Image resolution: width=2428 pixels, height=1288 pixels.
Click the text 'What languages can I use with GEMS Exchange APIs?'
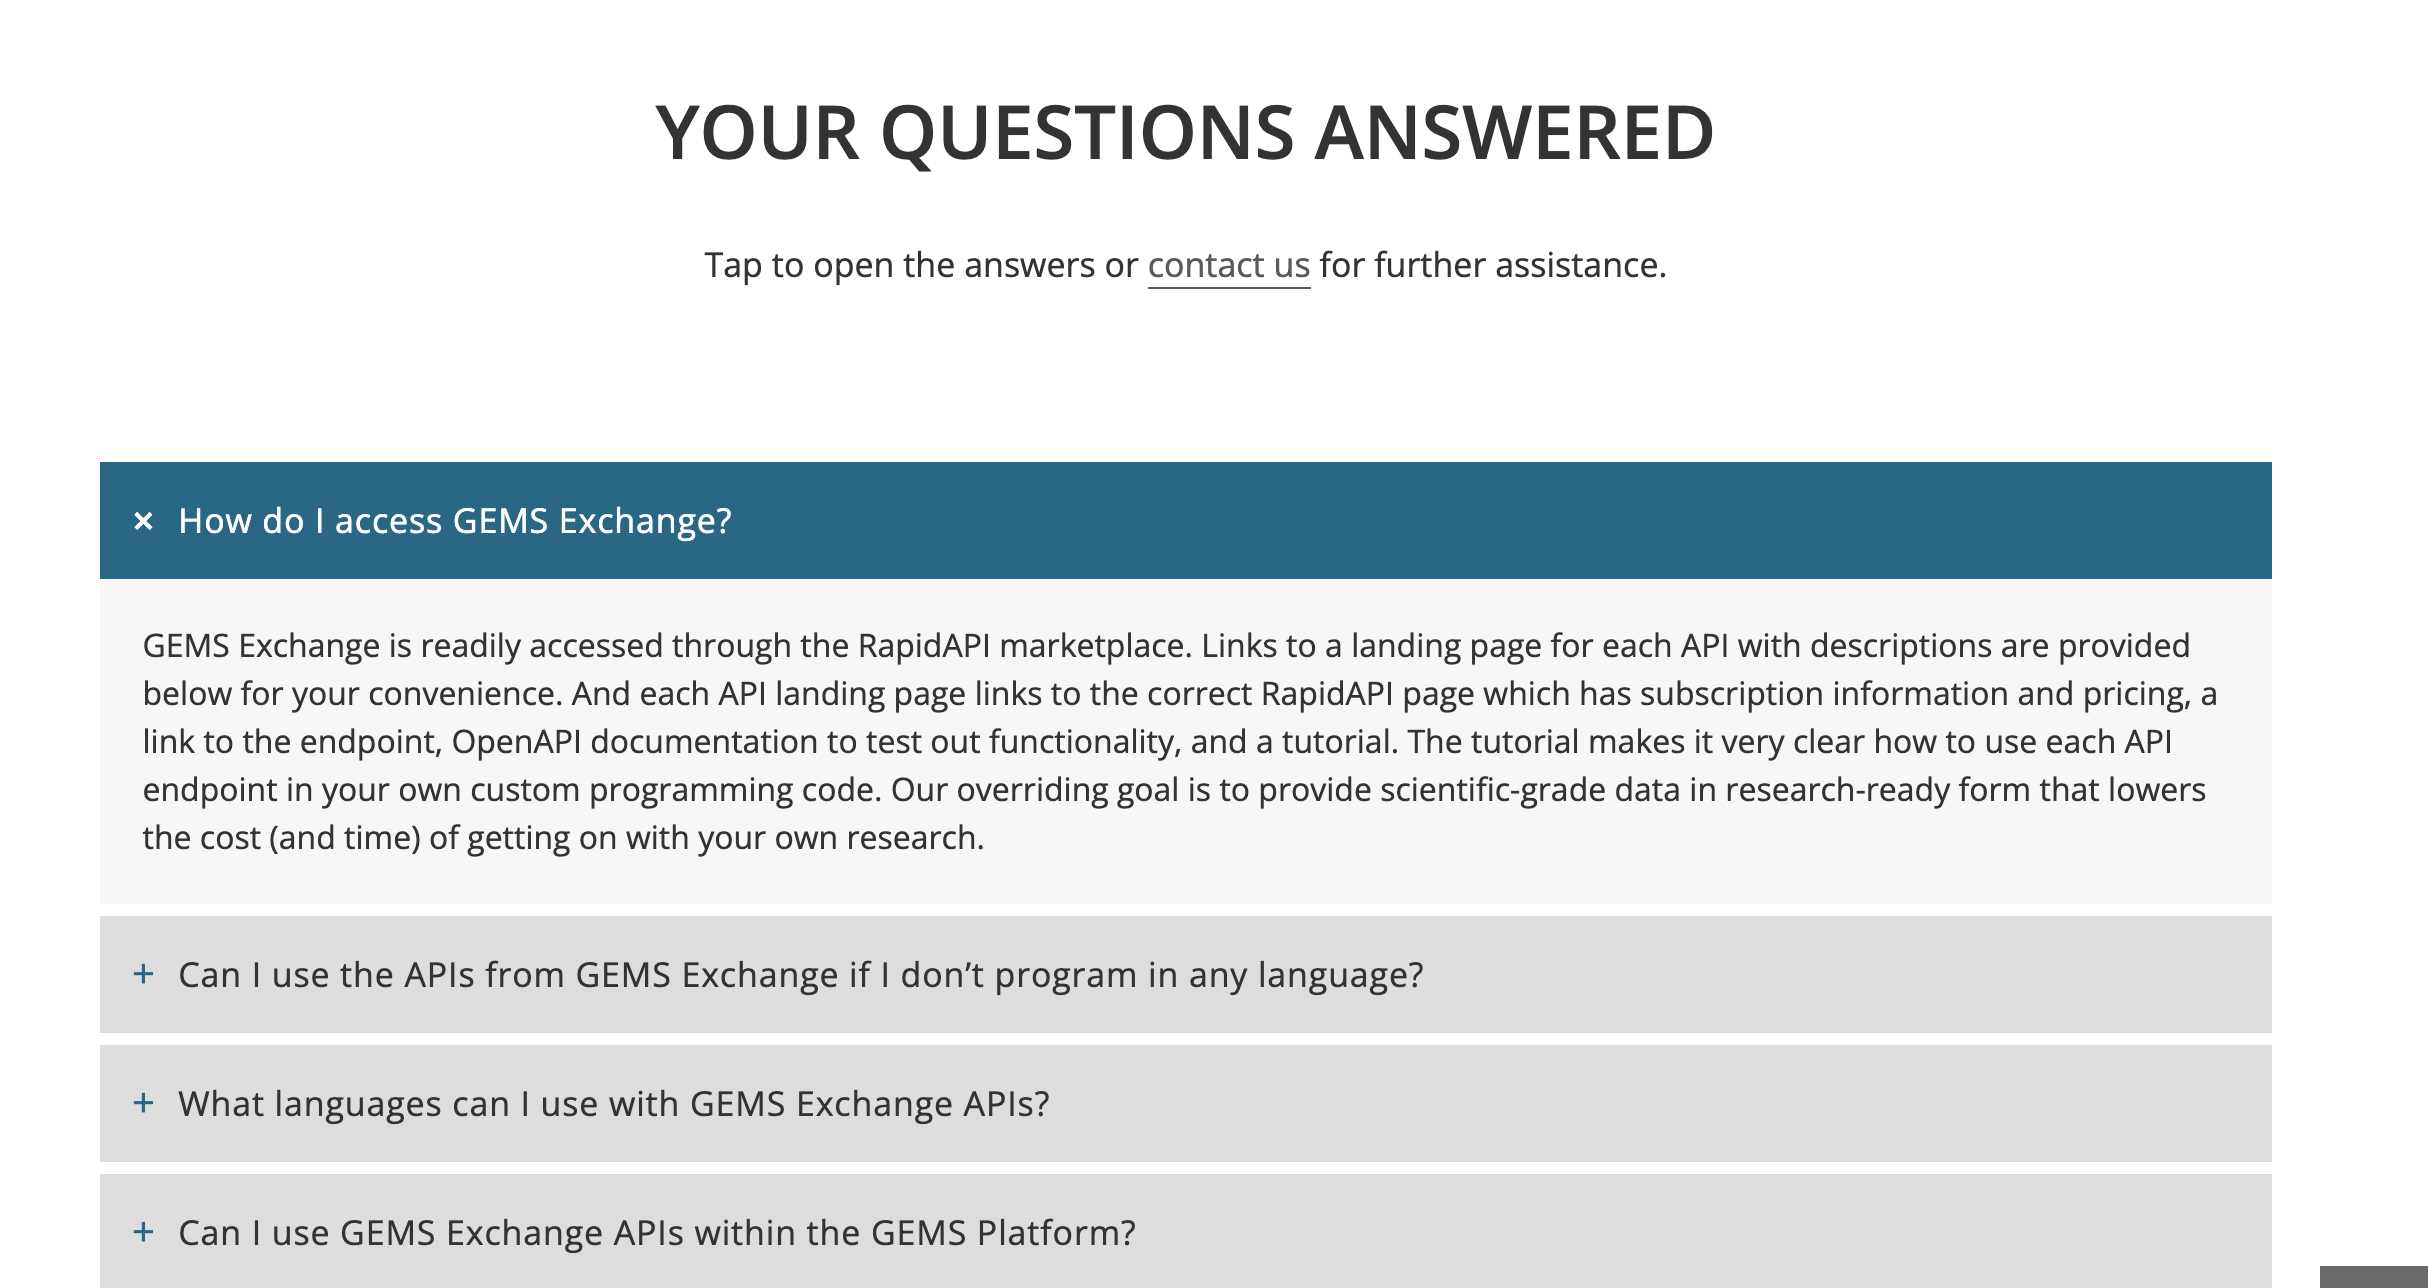click(x=614, y=1104)
